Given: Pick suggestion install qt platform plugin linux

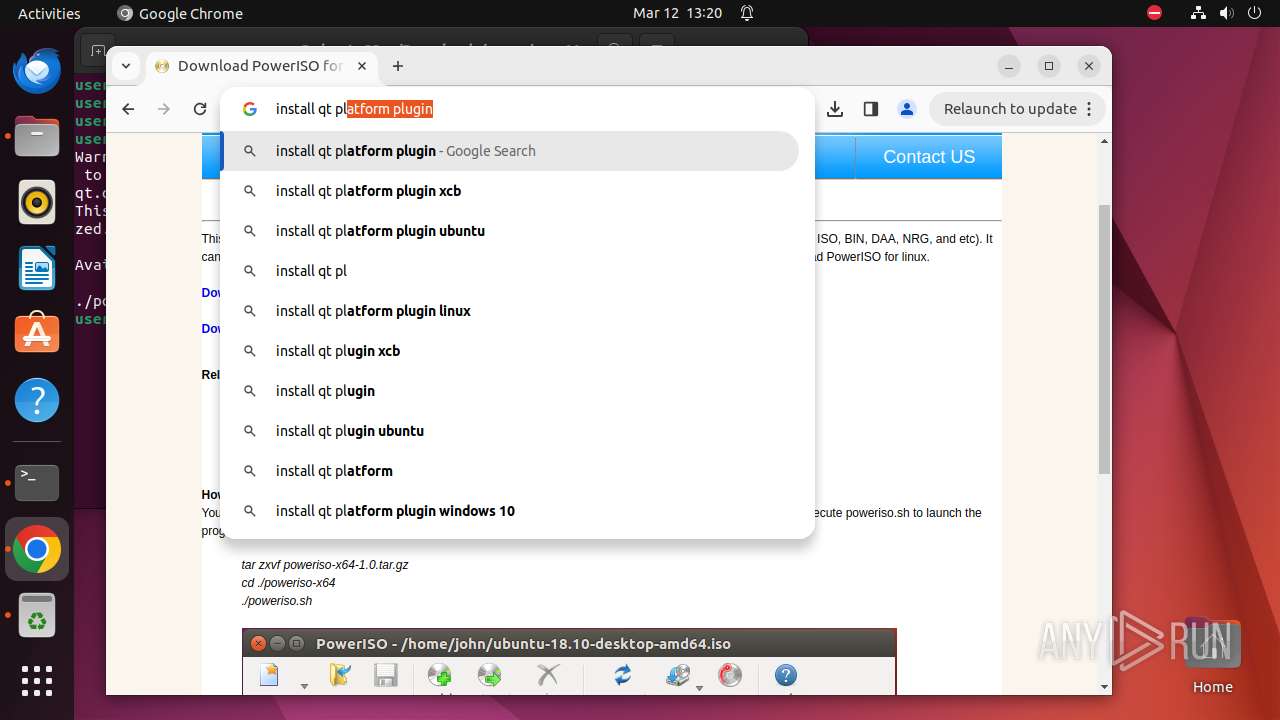Looking at the screenshot, I should point(509,311).
